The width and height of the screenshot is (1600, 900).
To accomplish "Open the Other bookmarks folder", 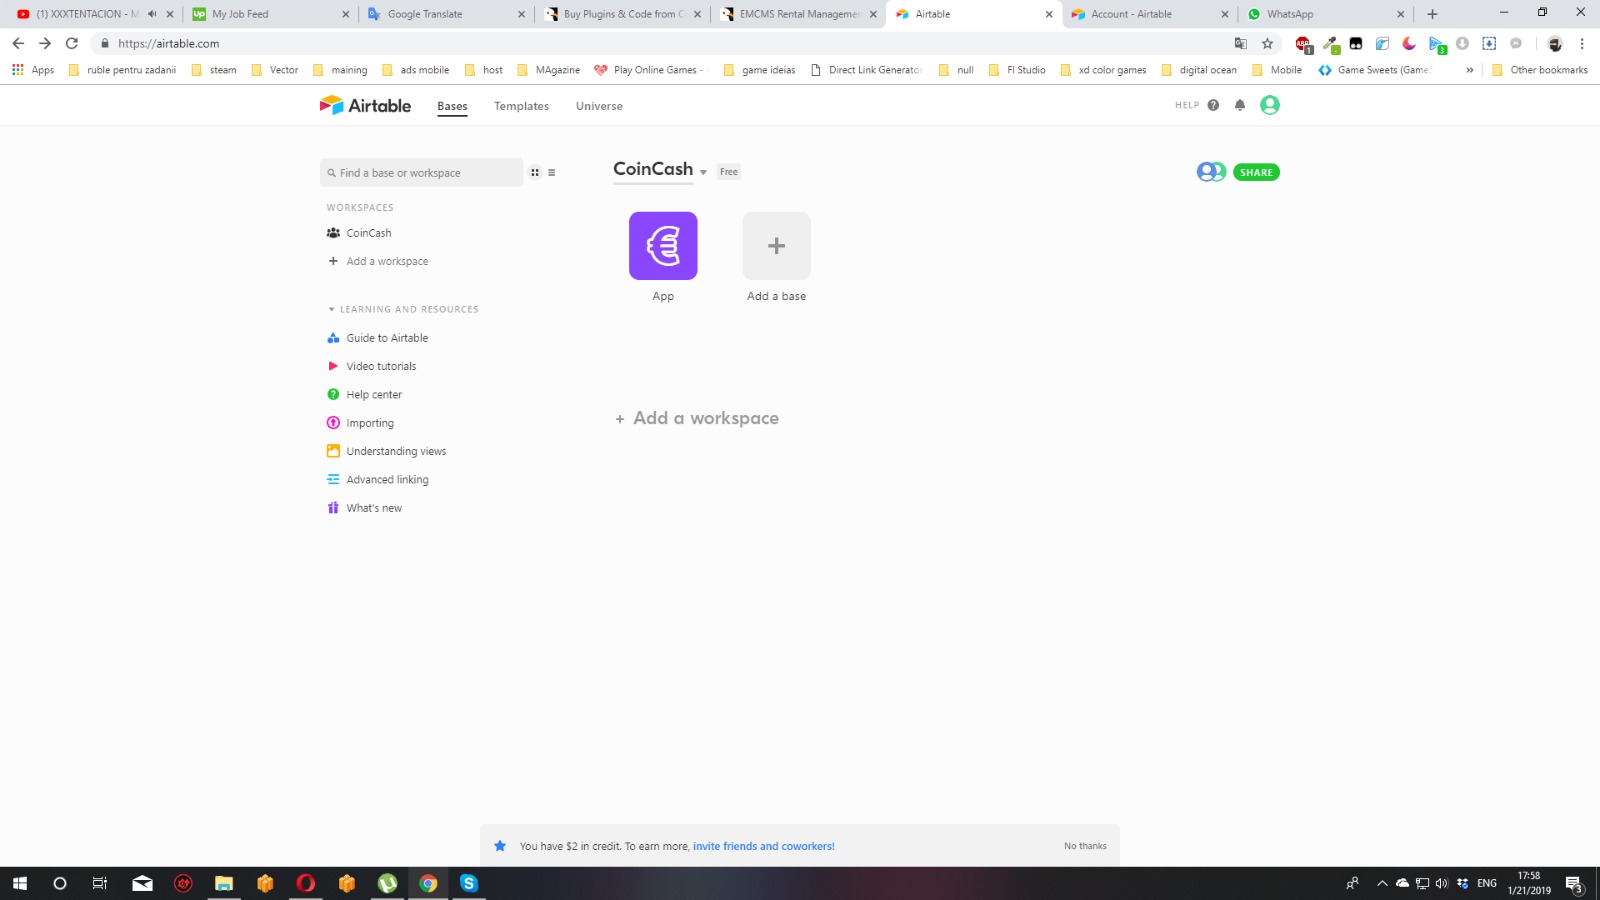I will 1539,70.
